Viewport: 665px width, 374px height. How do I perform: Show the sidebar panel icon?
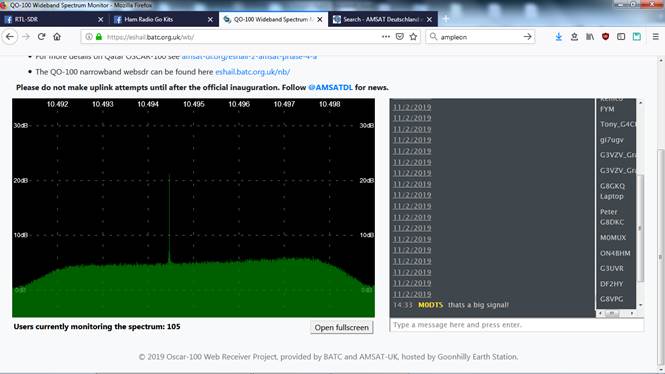click(x=621, y=37)
